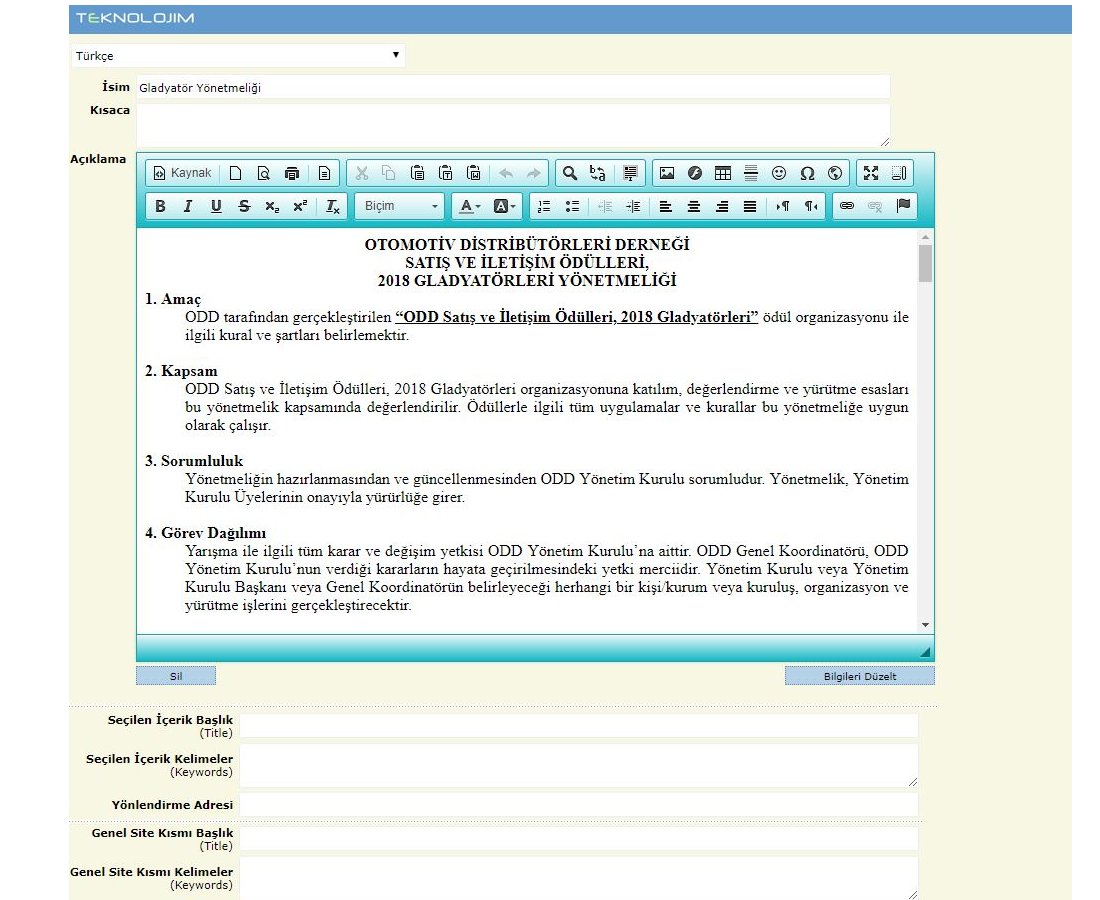Click the Seçilen İçerik Kelimeler keywords field

click(579, 766)
